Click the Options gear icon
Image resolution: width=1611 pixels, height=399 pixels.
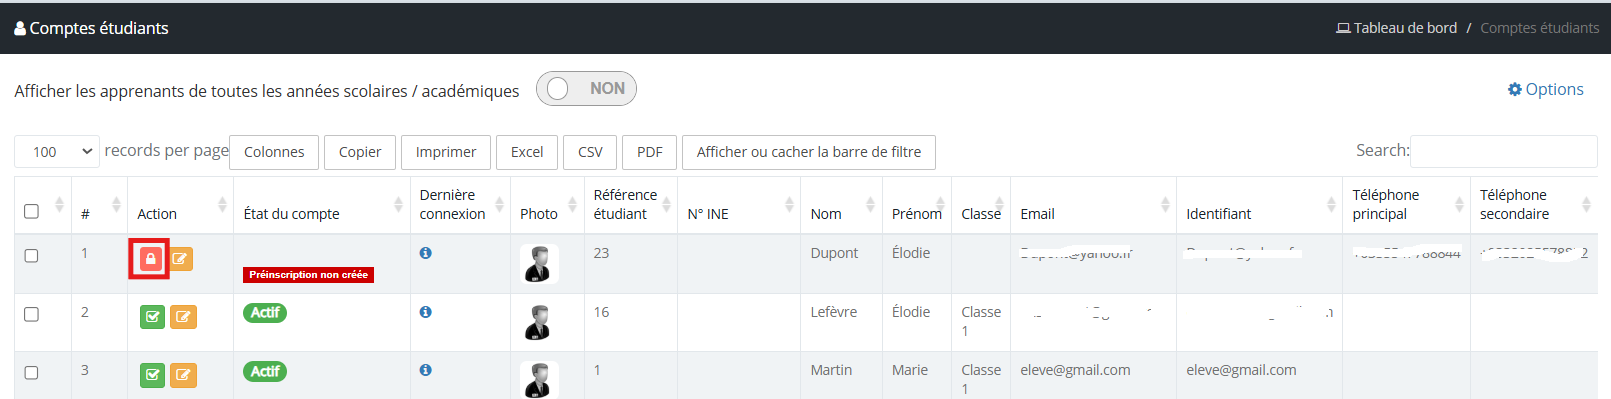1514,89
